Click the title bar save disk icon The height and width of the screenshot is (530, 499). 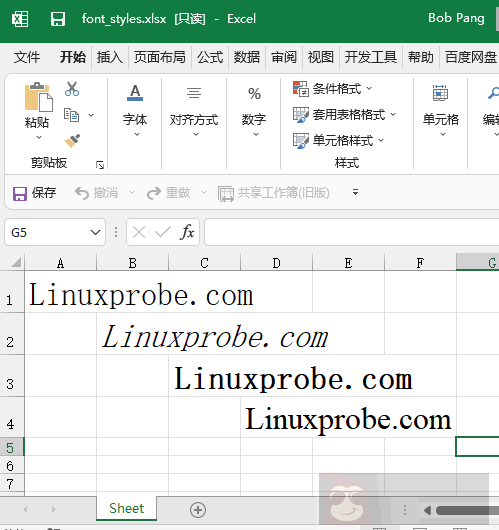(58, 19)
